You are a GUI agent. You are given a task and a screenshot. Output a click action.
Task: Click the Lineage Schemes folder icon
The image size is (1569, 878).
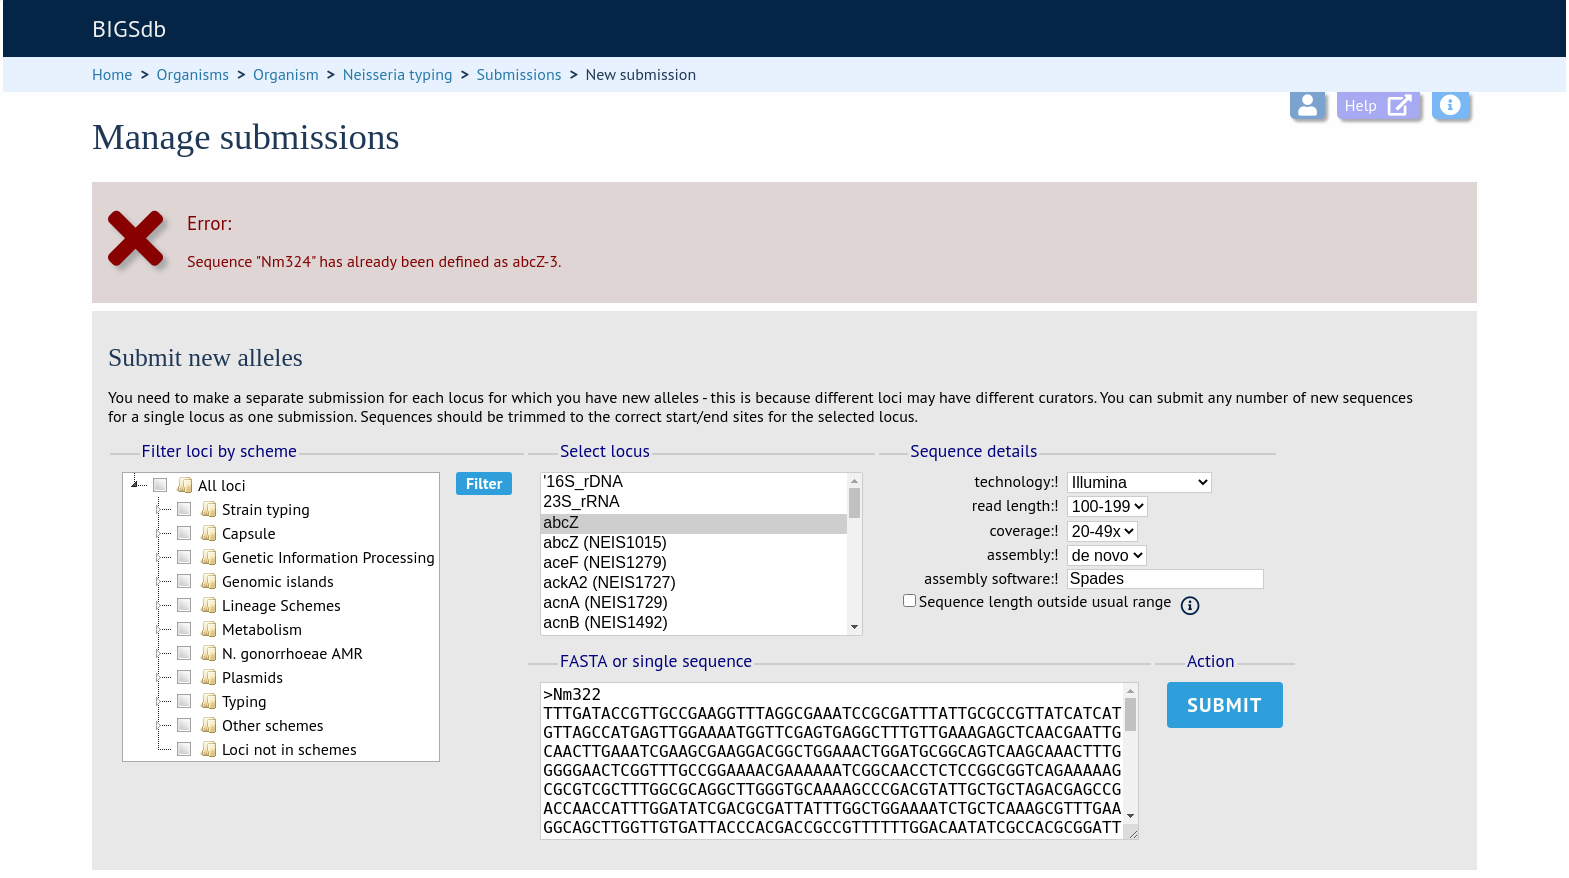[x=209, y=605]
